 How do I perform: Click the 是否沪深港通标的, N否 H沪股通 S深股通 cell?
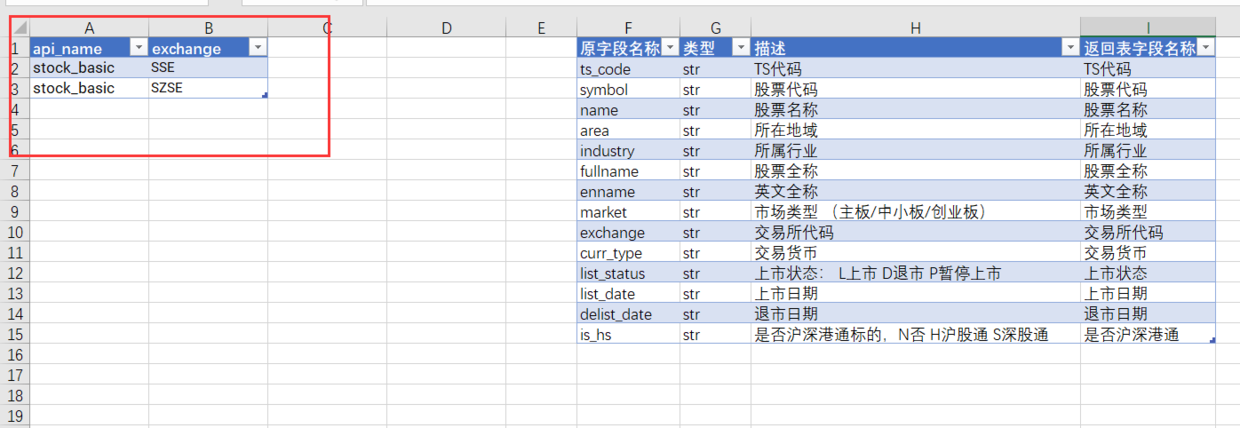(915, 334)
